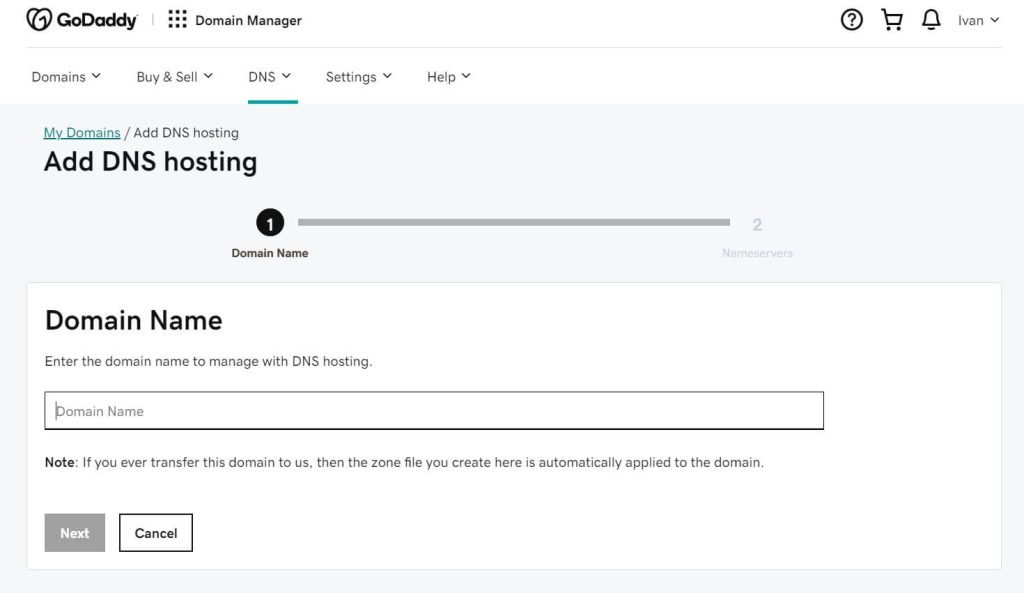
Task: Expand the Settings dropdown
Action: (359, 76)
